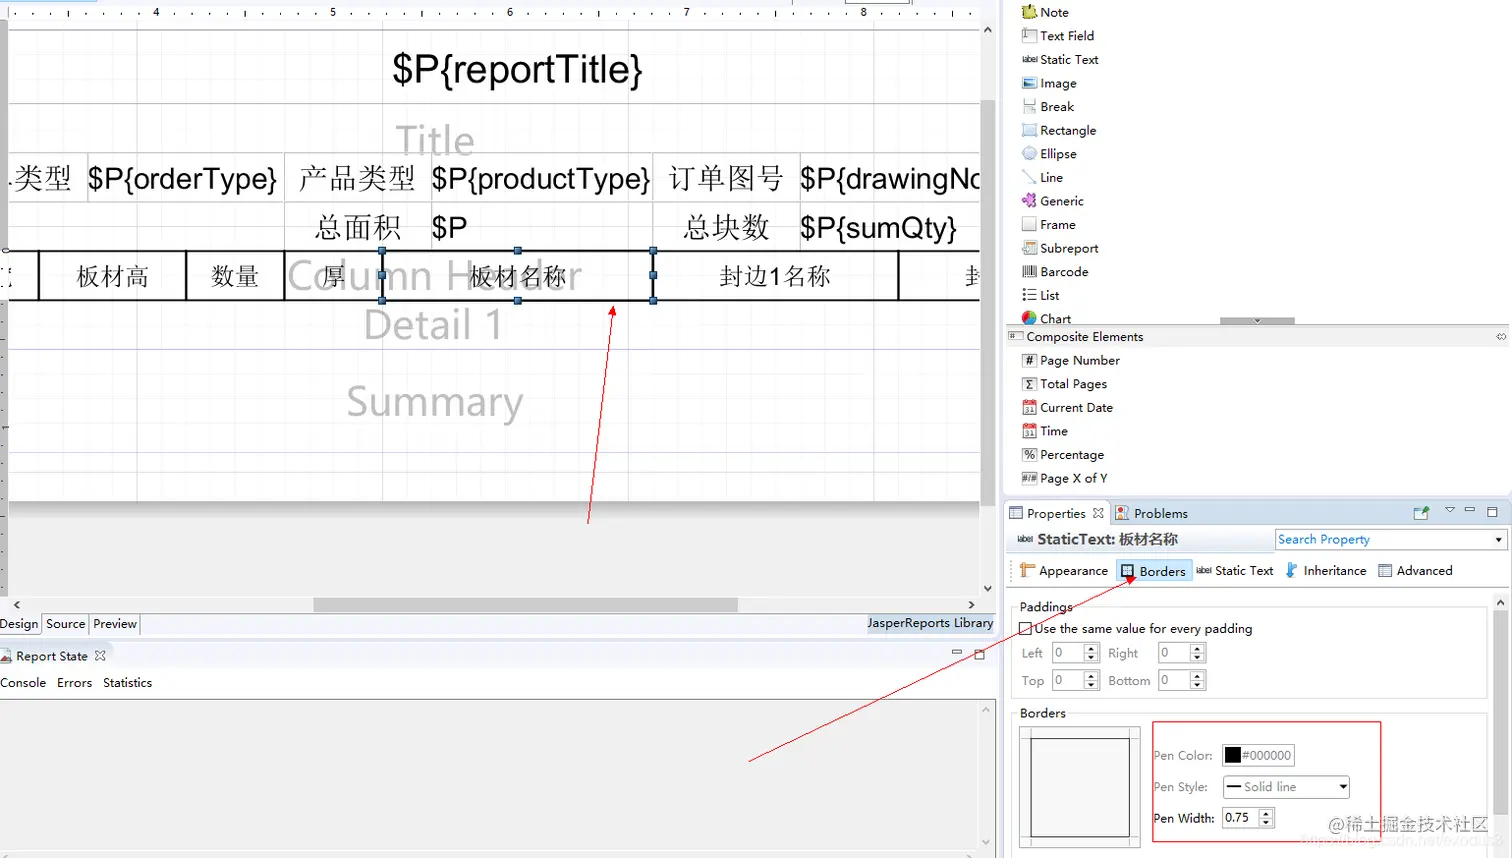The image size is (1512, 858).
Task: Open the Pen Color black swatch
Action: pyautogui.click(x=1233, y=755)
